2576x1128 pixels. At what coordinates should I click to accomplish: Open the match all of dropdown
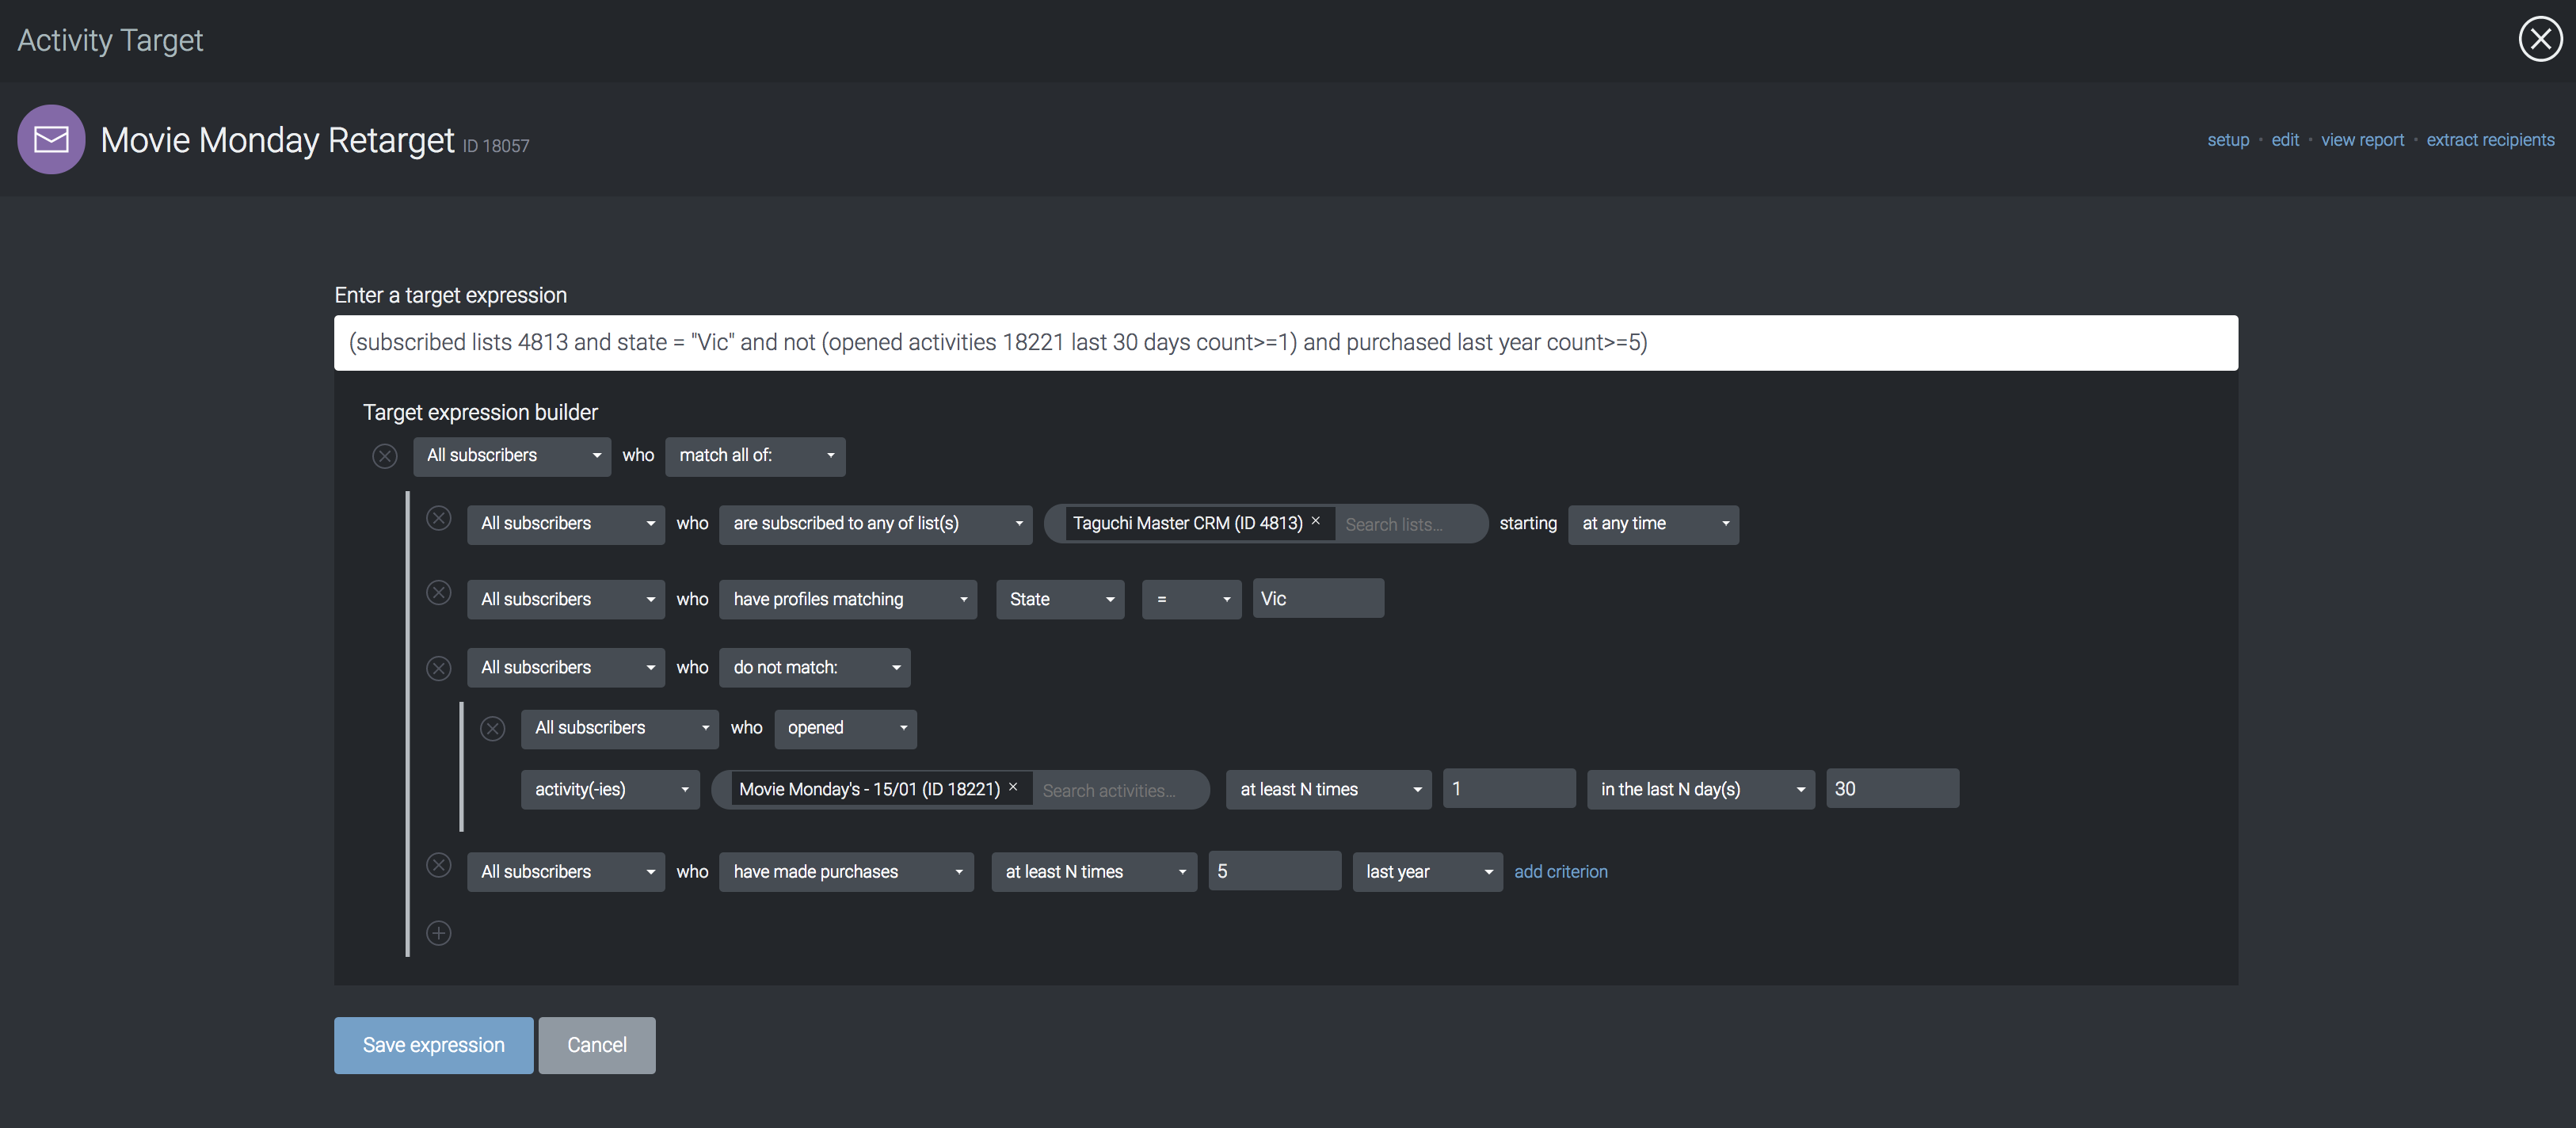[755, 456]
